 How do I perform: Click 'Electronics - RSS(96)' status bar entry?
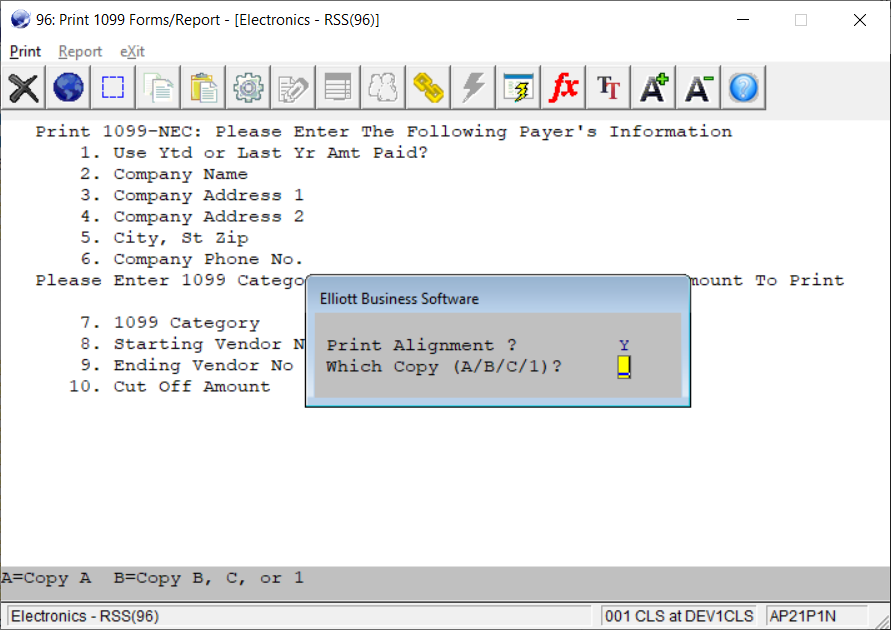point(85,616)
